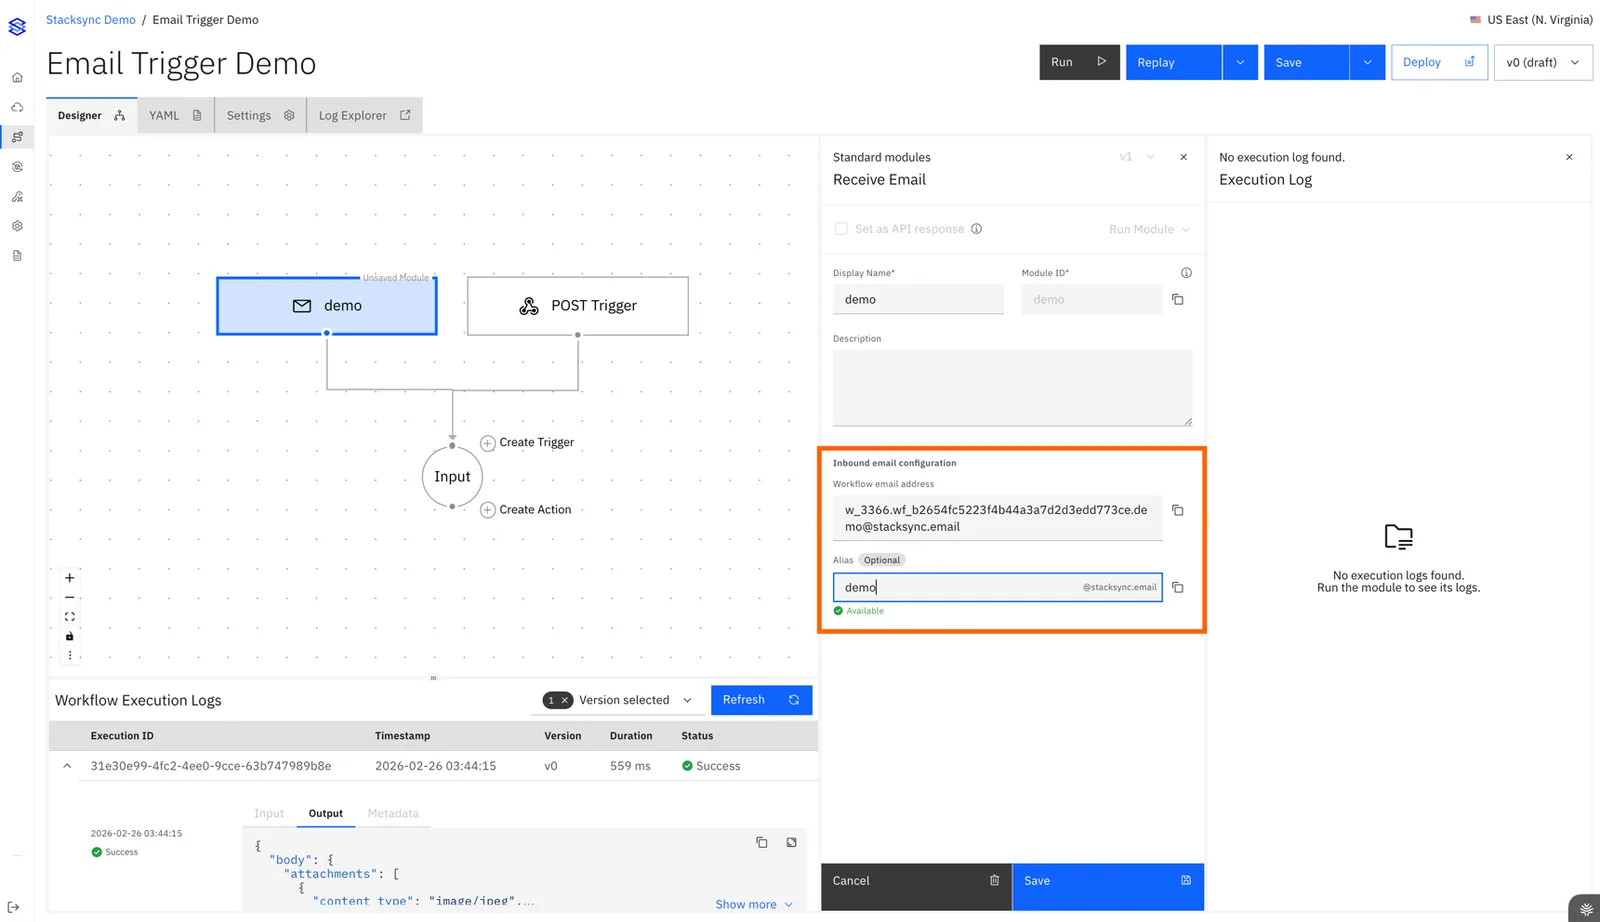
Task: Click the Deploy button
Action: point(1439,62)
